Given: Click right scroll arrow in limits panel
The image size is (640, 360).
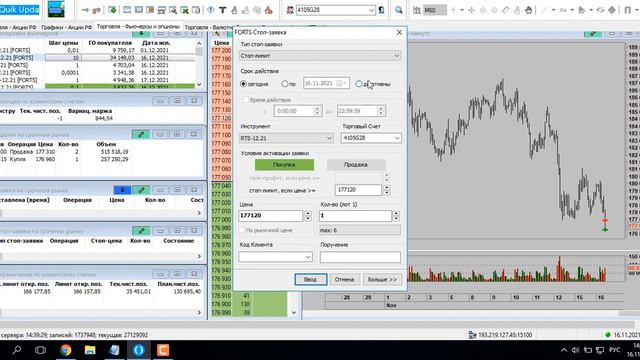Looking at the screenshot, I should tap(199, 312).
